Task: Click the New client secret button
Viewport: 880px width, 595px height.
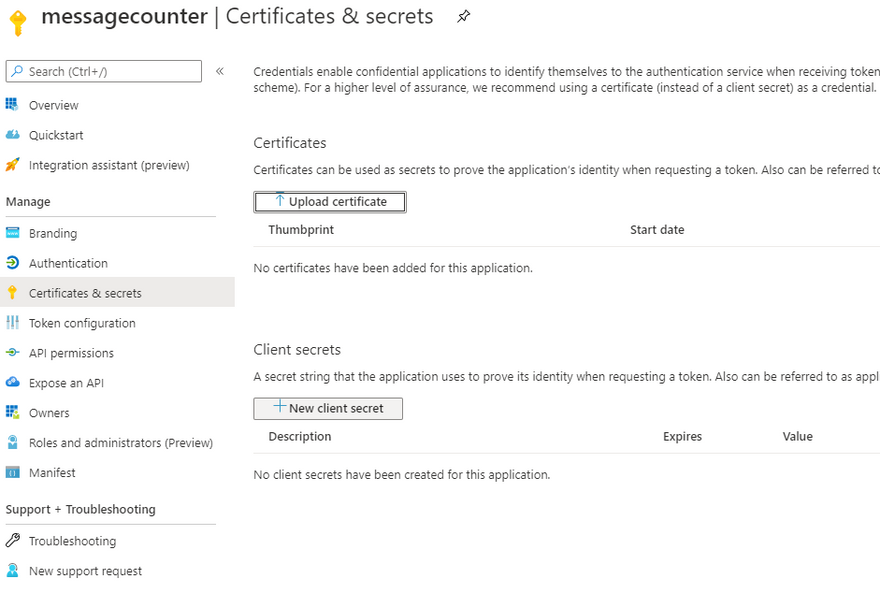Action: click(328, 409)
